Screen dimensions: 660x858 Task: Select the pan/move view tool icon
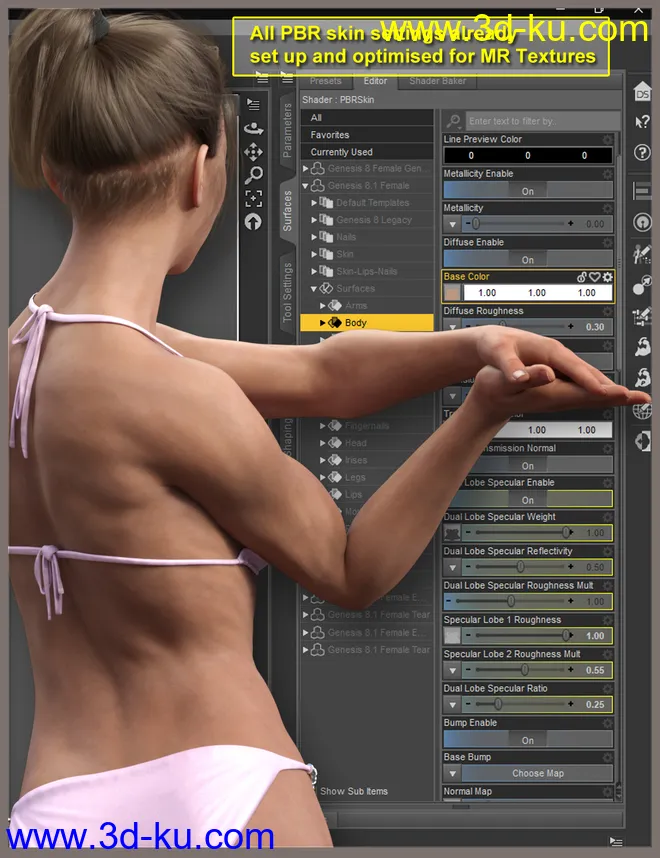tap(253, 152)
